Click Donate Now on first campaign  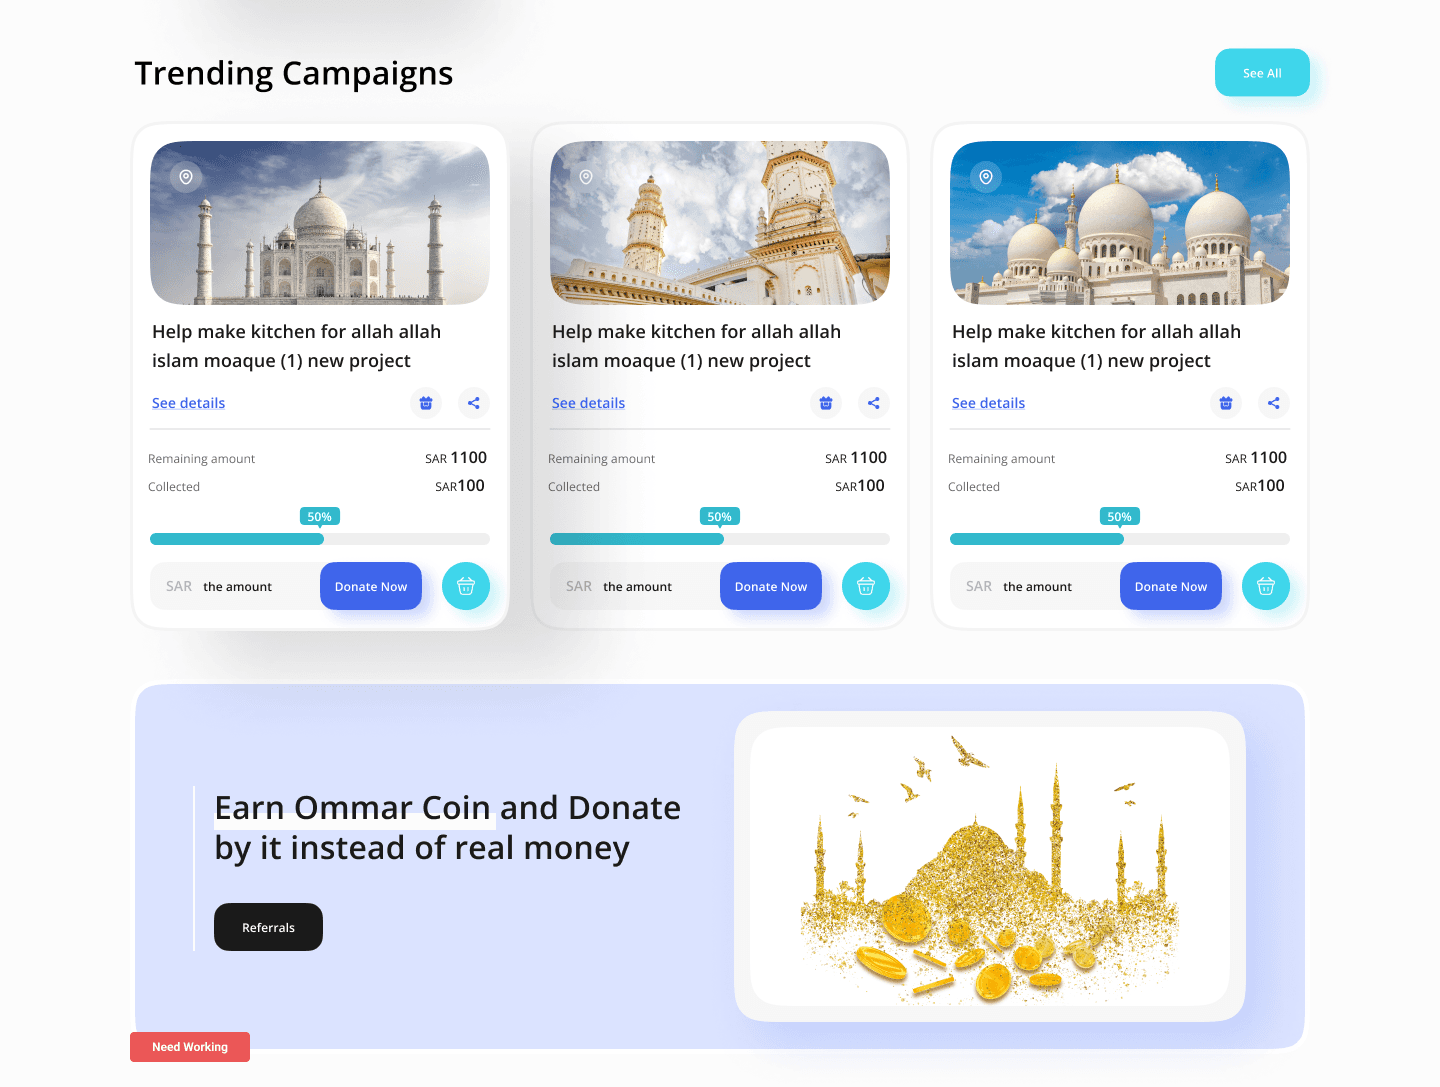click(371, 586)
